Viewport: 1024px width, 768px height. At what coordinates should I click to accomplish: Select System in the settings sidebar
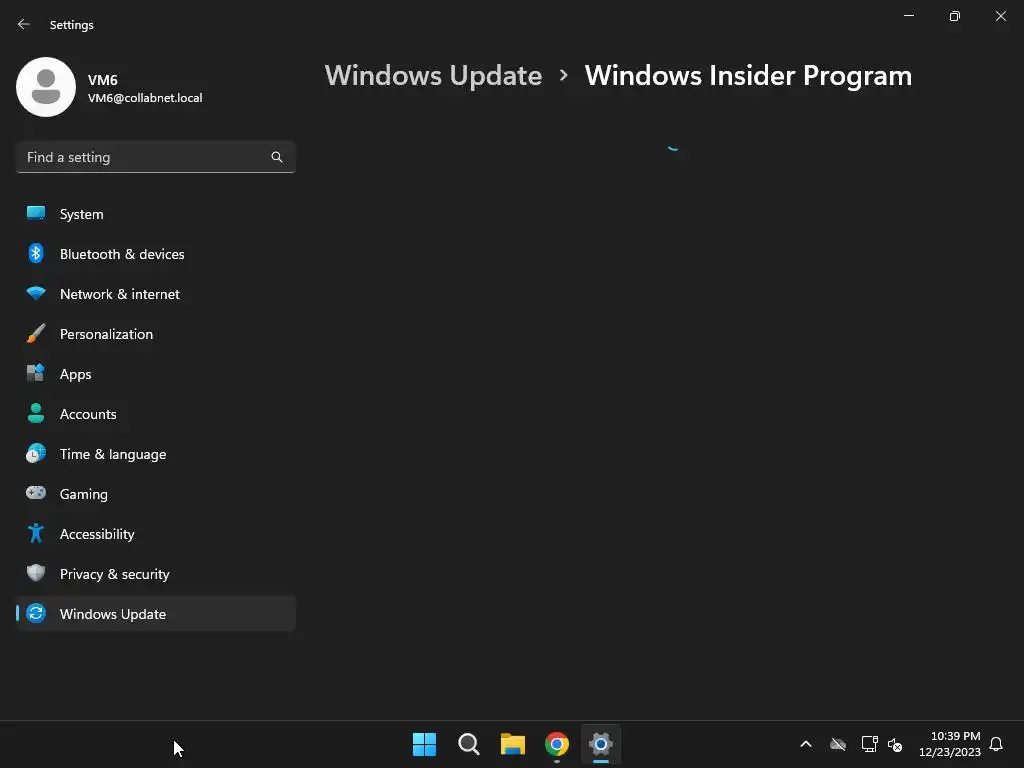pyautogui.click(x=155, y=214)
